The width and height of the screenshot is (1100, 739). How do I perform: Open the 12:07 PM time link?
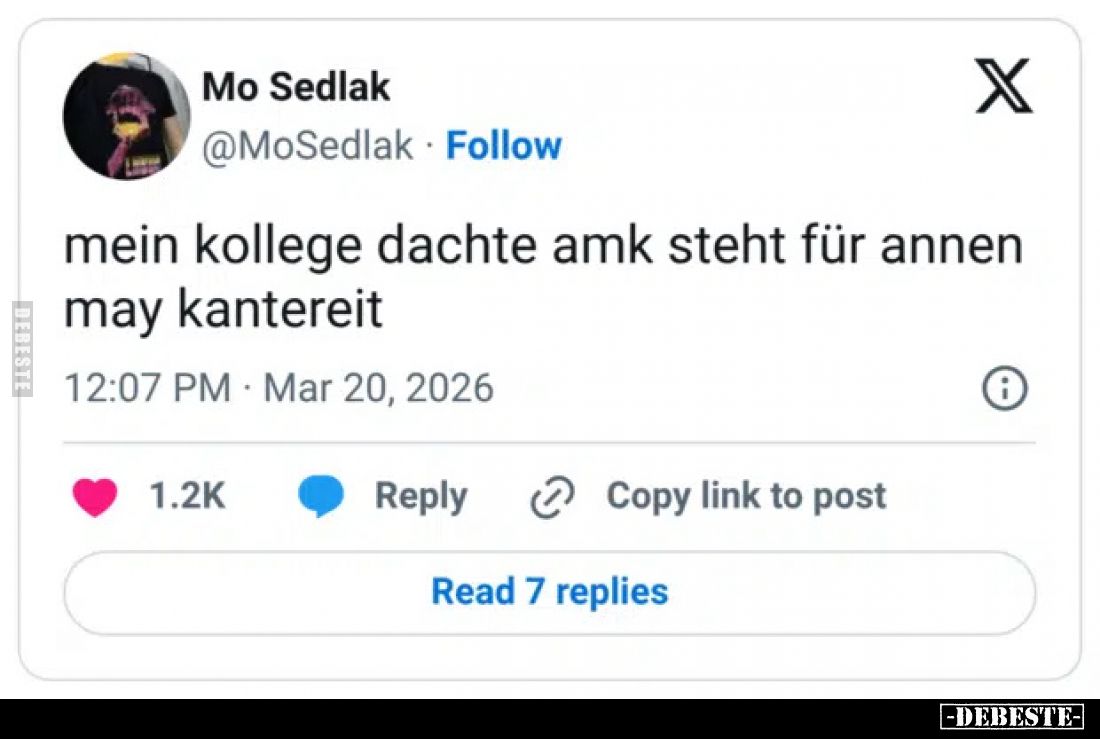tap(147, 388)
